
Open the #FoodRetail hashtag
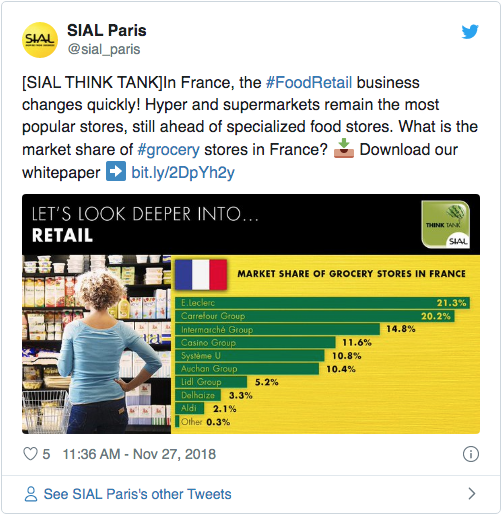[309, 83]
